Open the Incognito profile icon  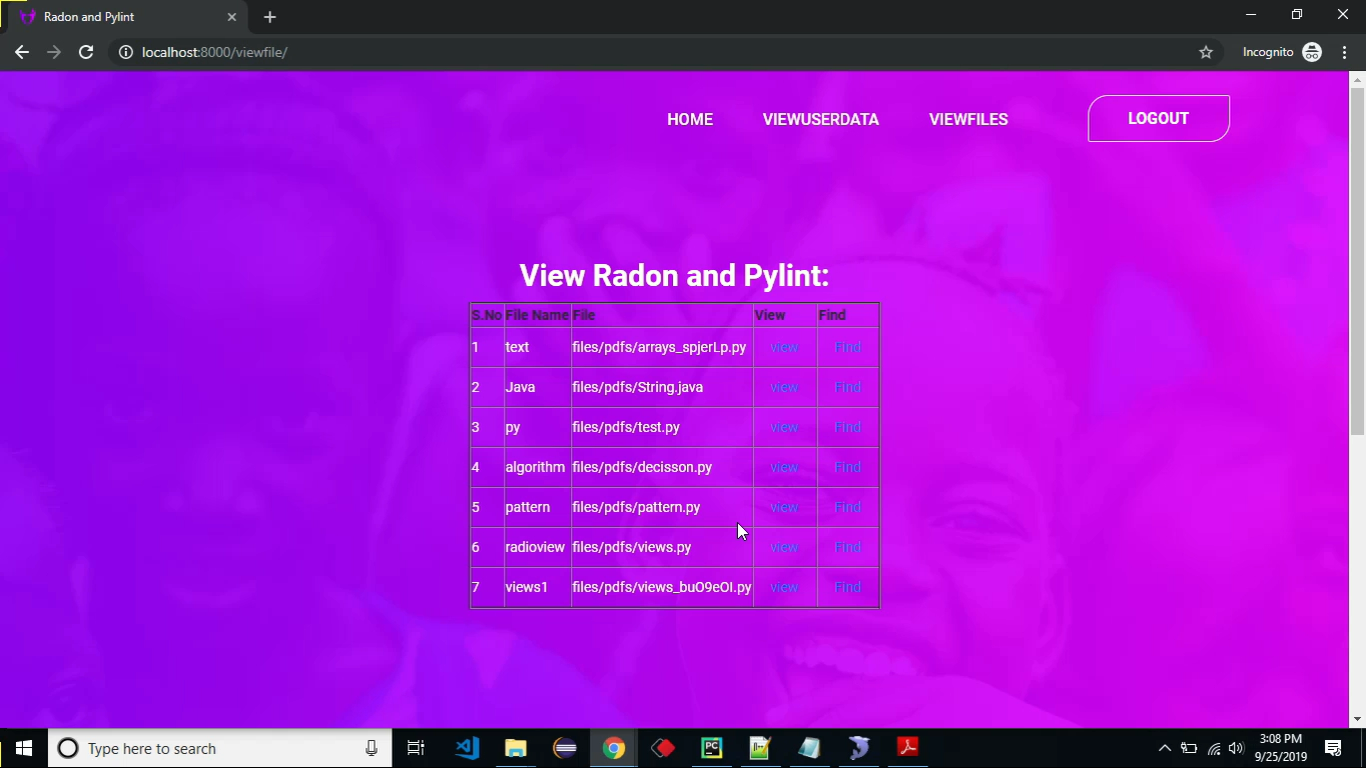click(x=1312, y=52)
